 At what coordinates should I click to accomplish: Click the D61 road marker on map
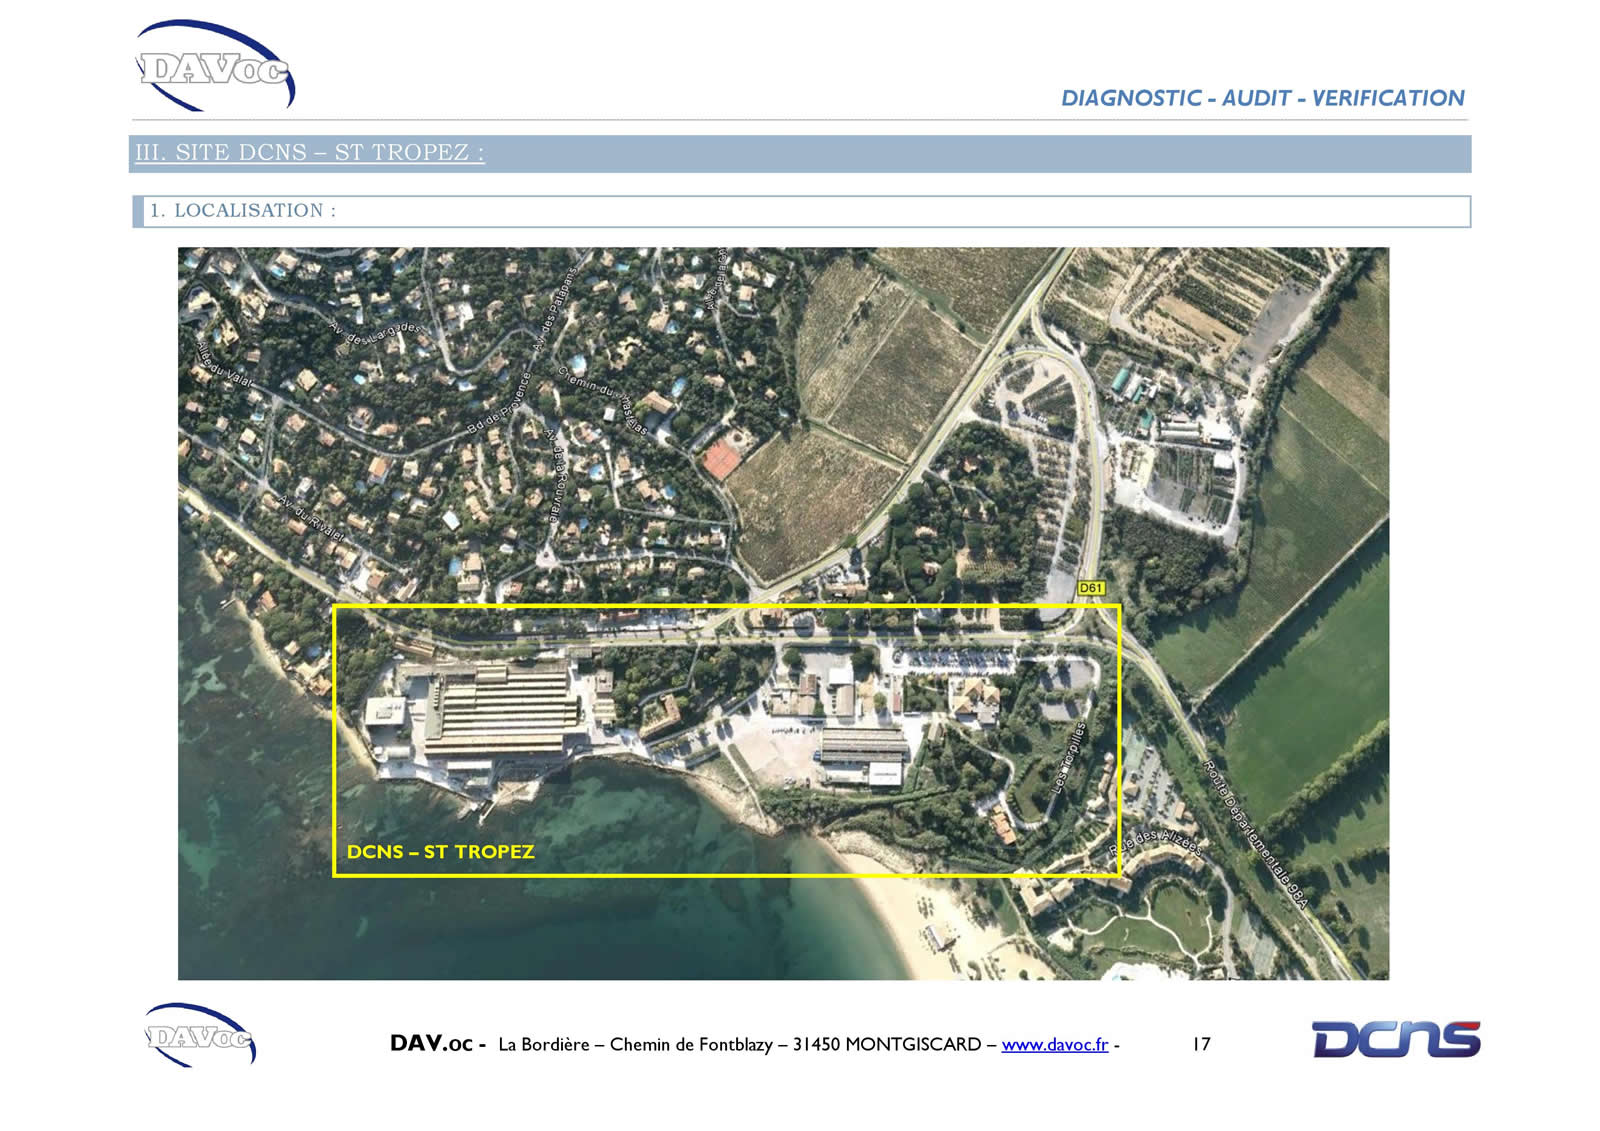1091,588
